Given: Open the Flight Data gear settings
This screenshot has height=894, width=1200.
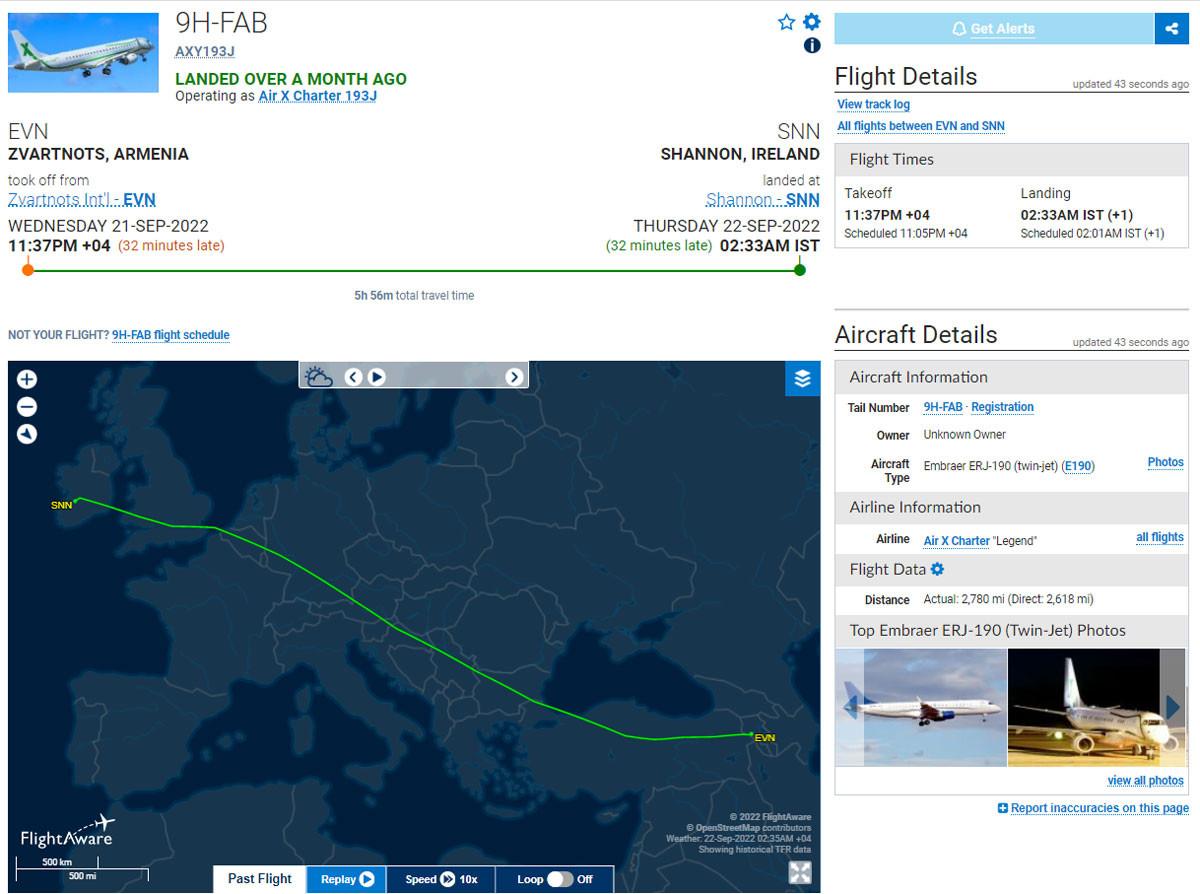Looking at the screenshot, I should coord(937,569).
